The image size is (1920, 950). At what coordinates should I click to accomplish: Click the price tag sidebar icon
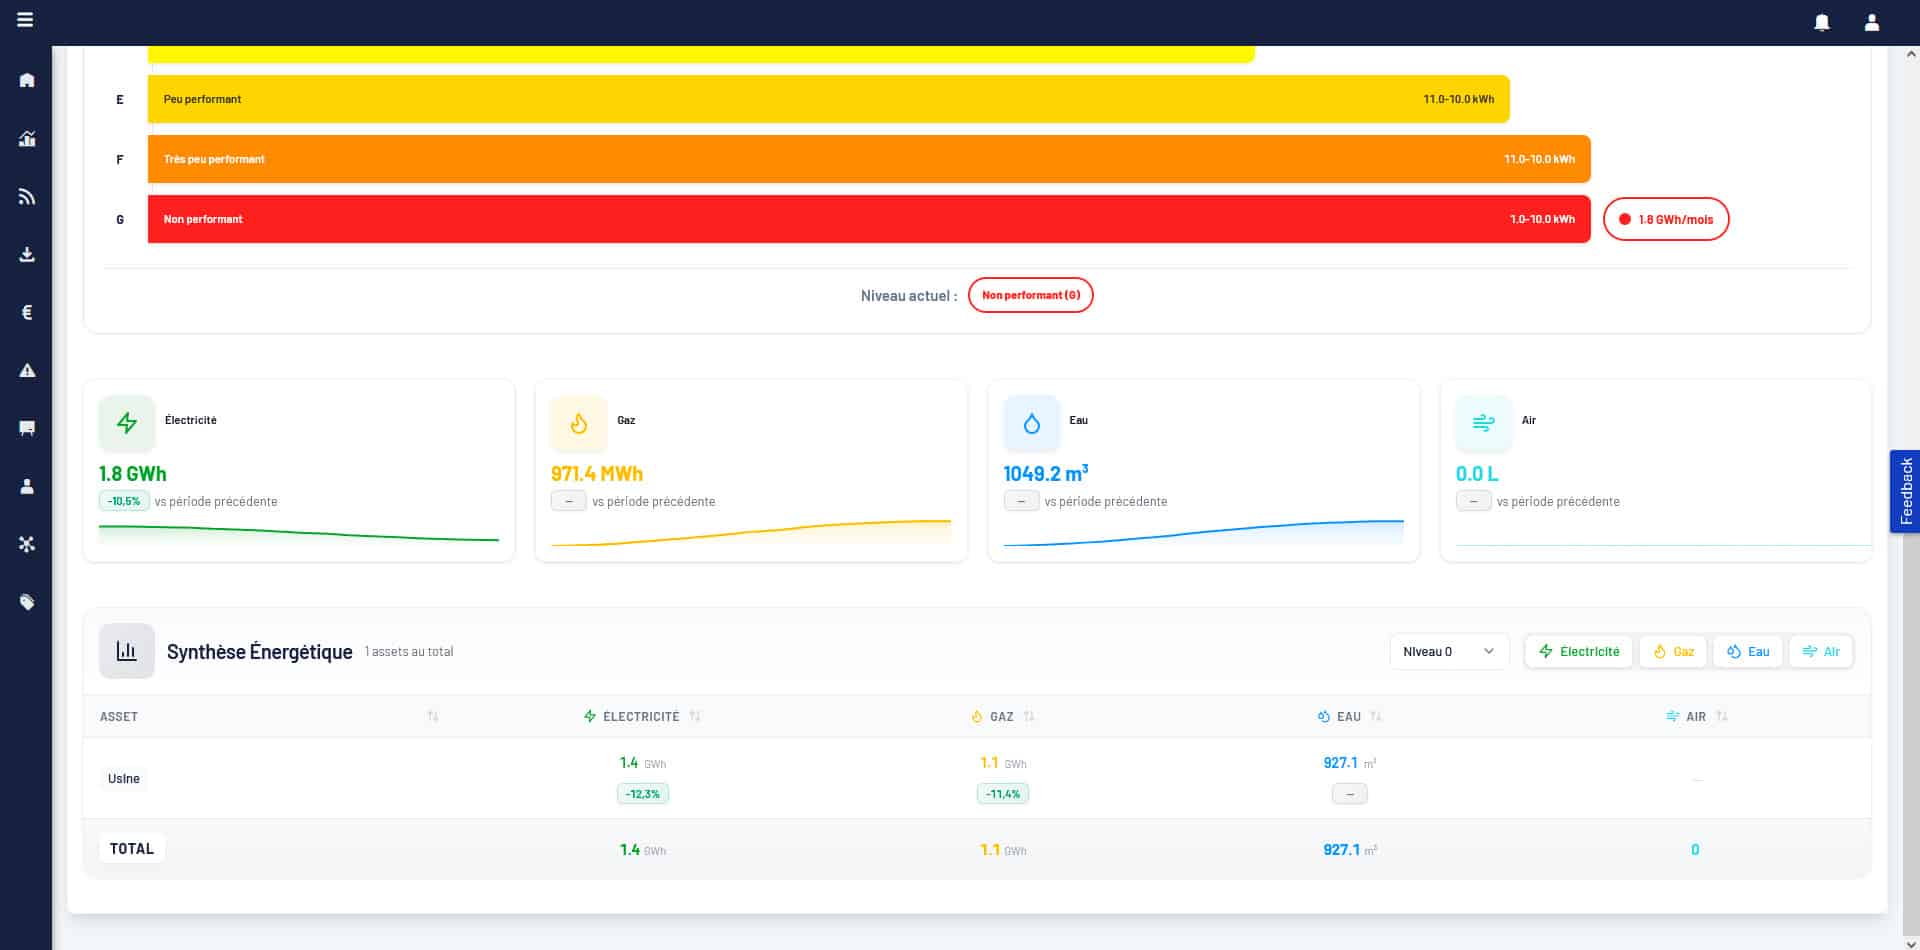click(x=27, y=602)
